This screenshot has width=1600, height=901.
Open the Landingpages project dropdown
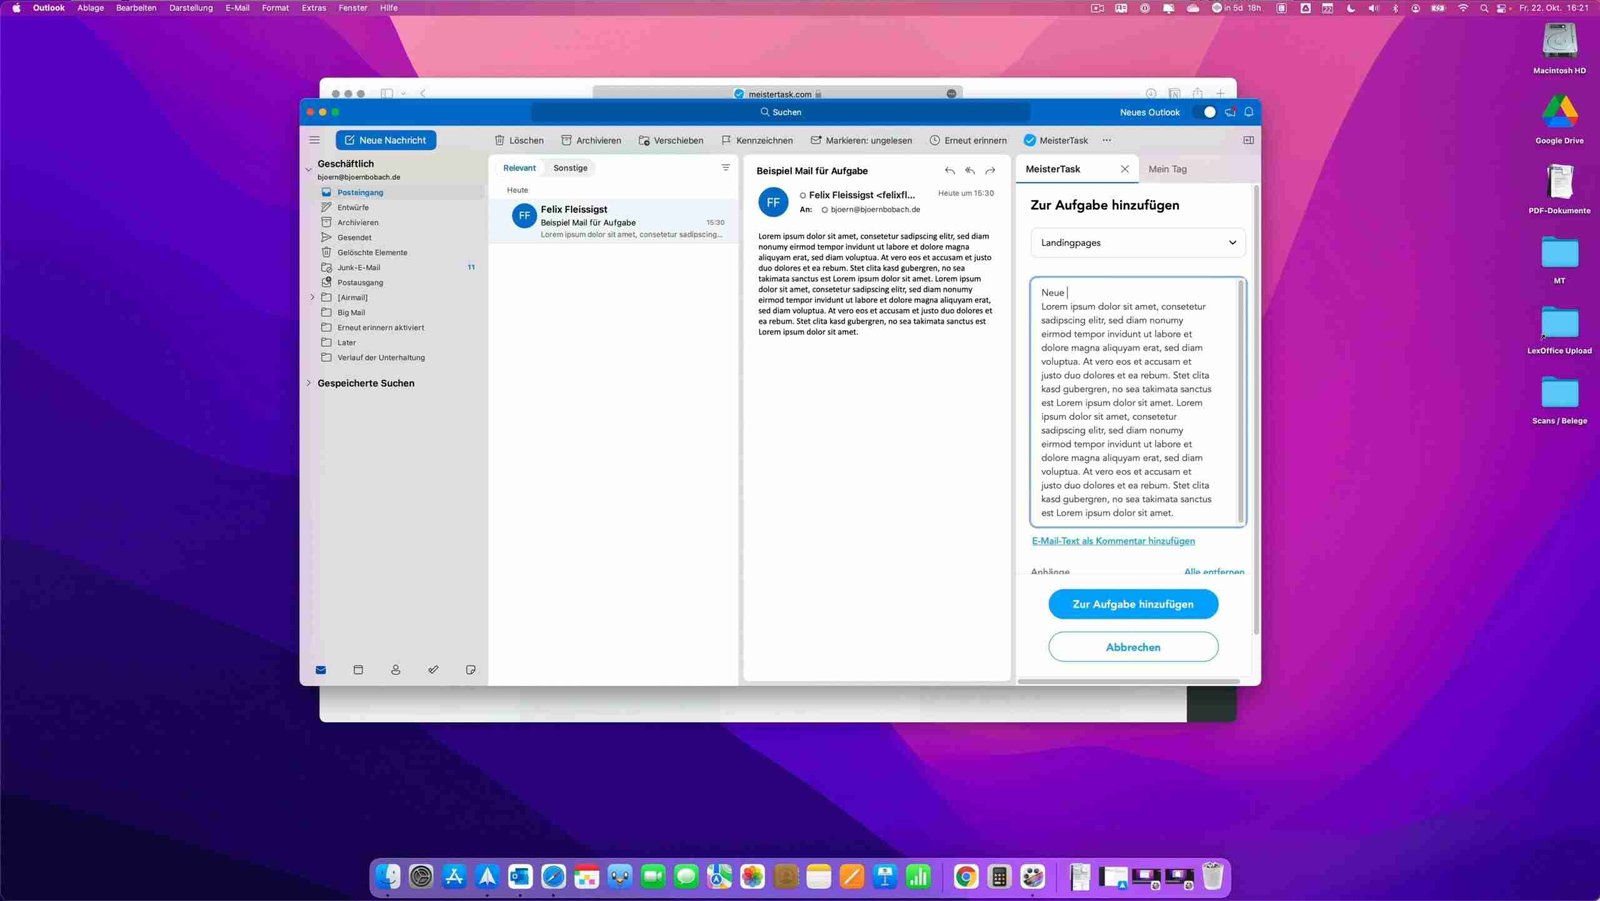(x=1138, y=243)
